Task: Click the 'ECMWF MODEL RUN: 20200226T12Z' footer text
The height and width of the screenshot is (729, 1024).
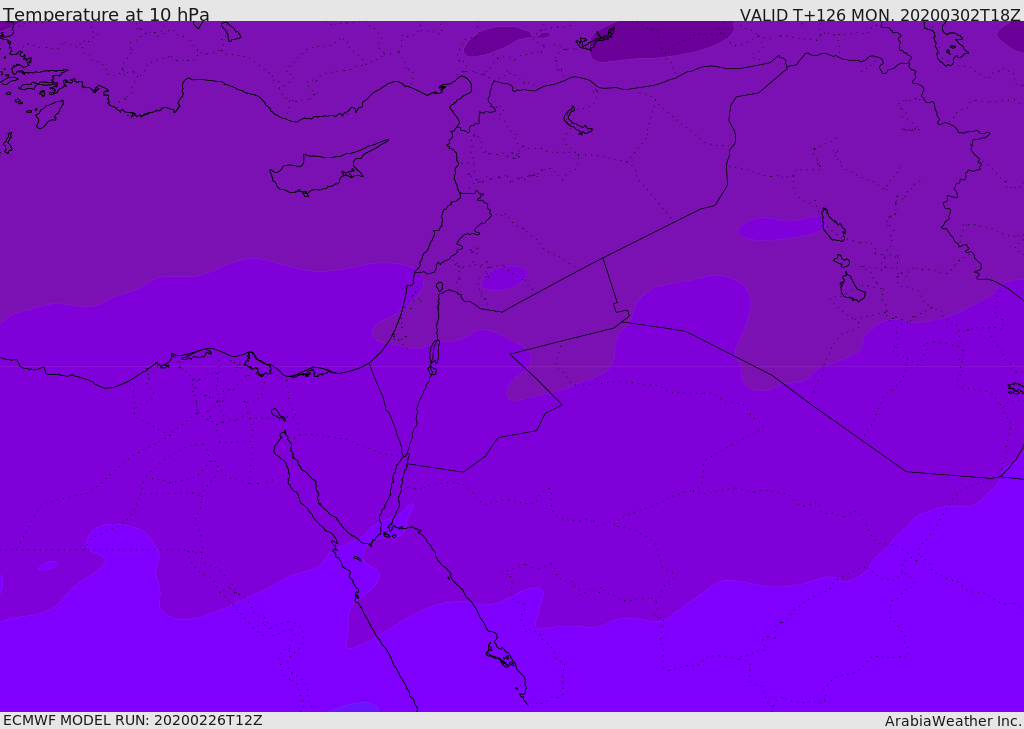Action: (x=133, y=720)
